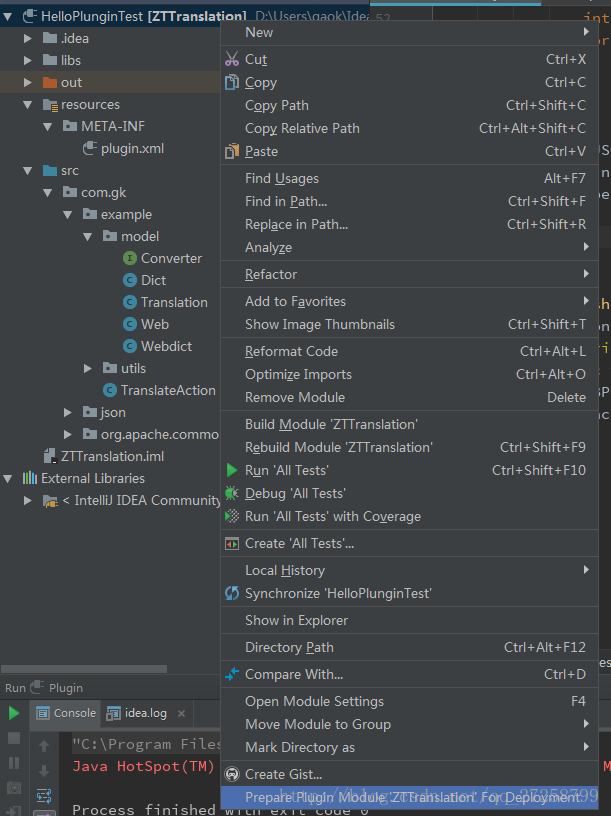Screen dimensions: 611x816
Task: Select org.apache.commo package row
Action: [x=110, y=434]
